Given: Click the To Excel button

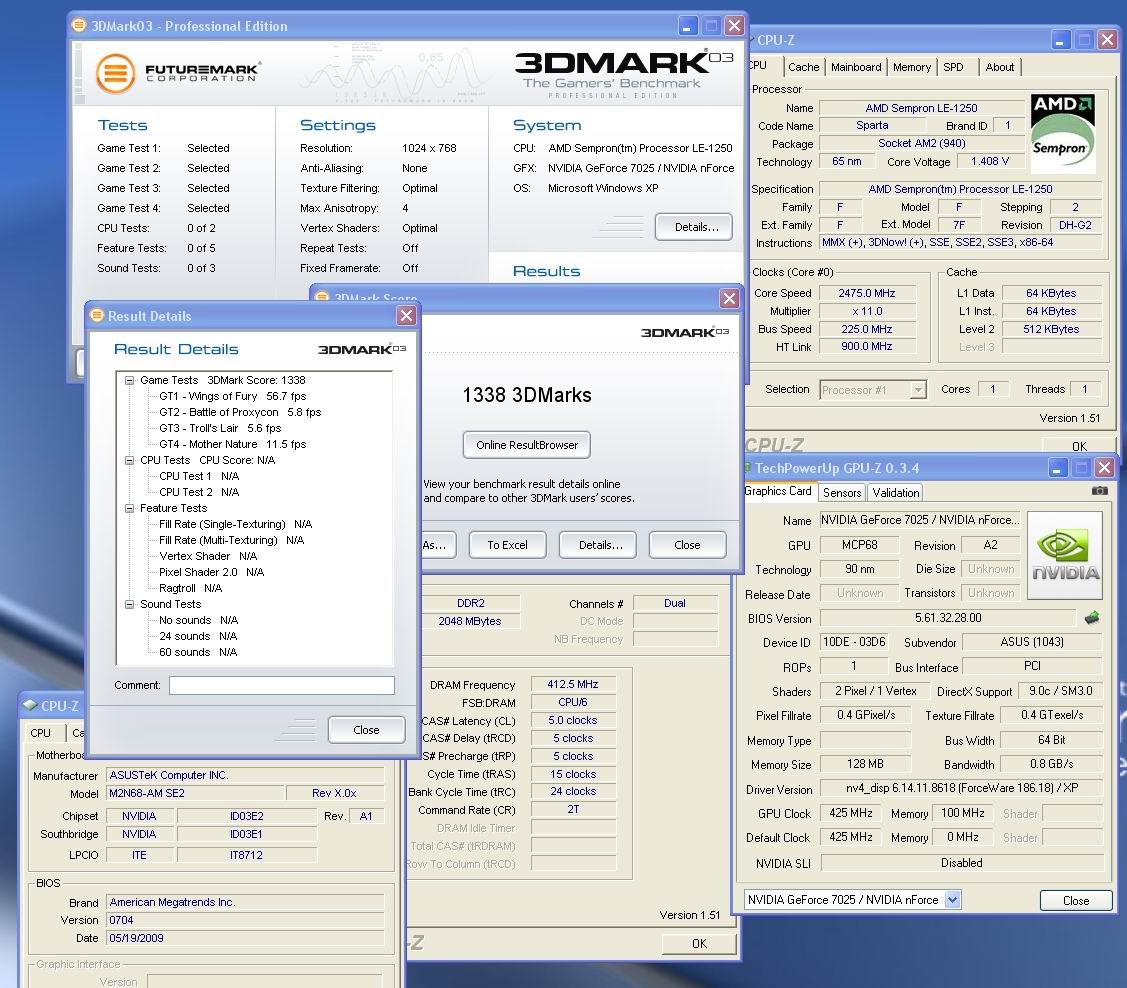Looking at the screenshot, I should pos(507,545).
